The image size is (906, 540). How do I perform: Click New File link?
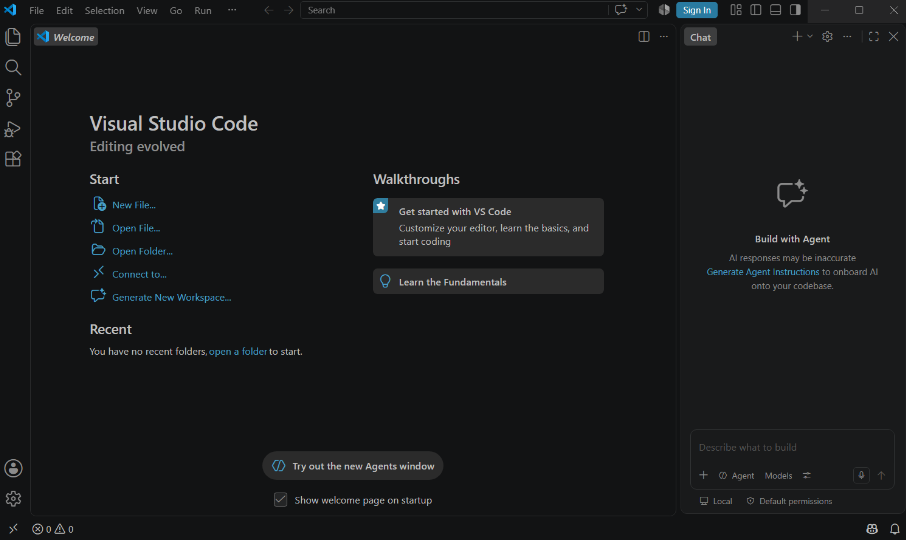coord(133,204)
